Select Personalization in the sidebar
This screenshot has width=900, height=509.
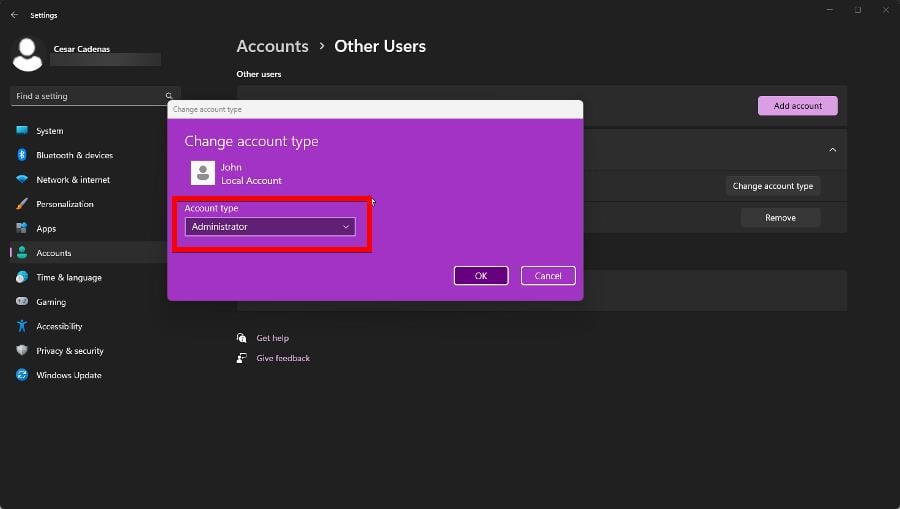point(65,204)
